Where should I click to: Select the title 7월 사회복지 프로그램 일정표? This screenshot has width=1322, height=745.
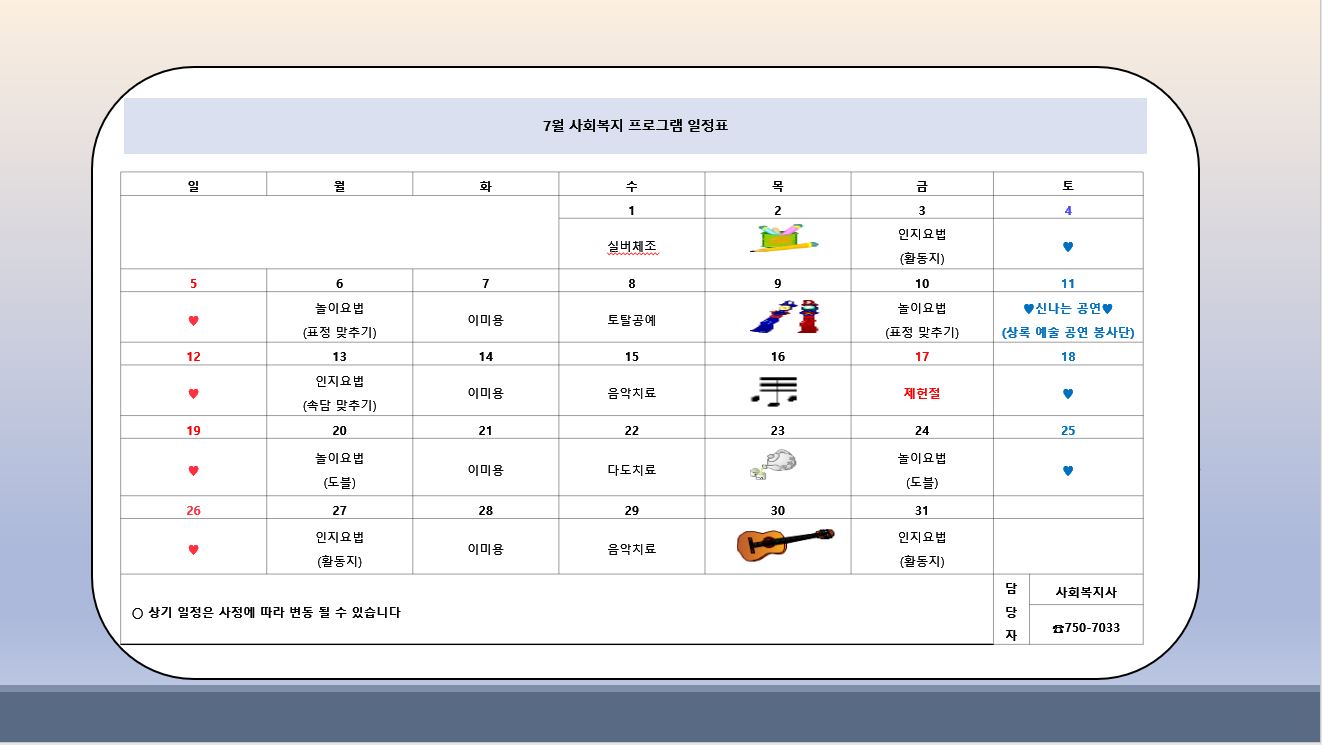tap(635, 126)
